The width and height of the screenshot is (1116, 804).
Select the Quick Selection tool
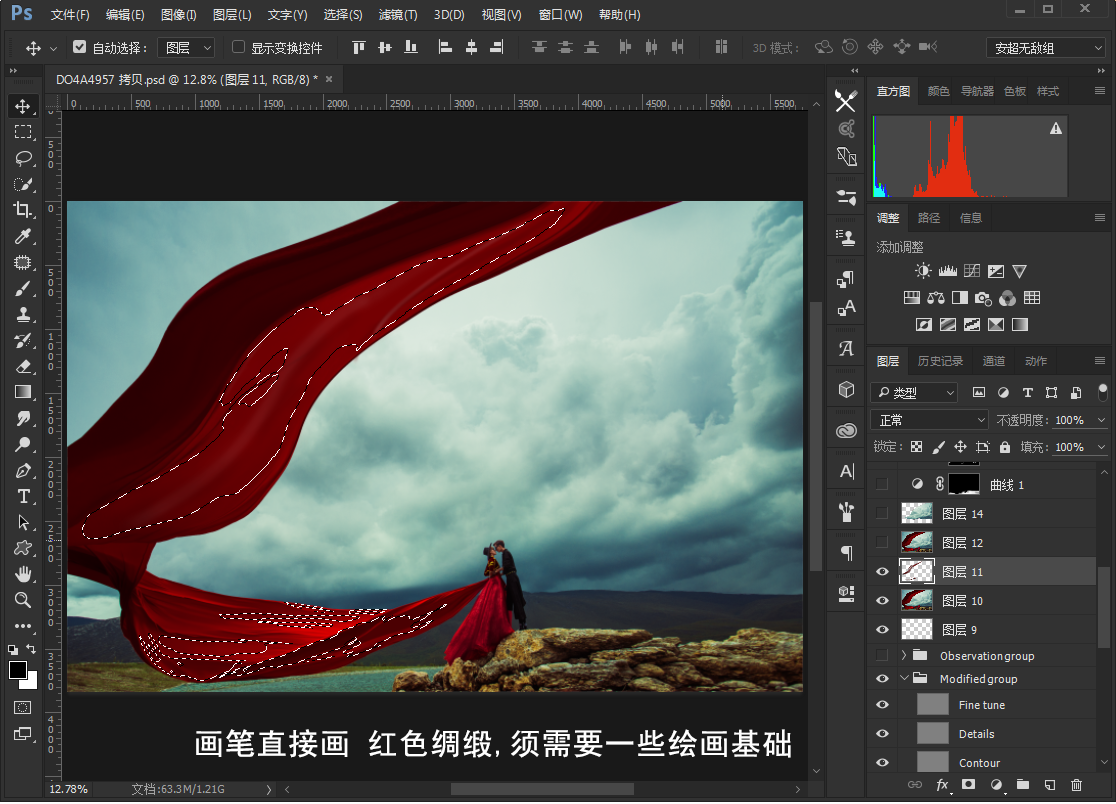point(23,184)
